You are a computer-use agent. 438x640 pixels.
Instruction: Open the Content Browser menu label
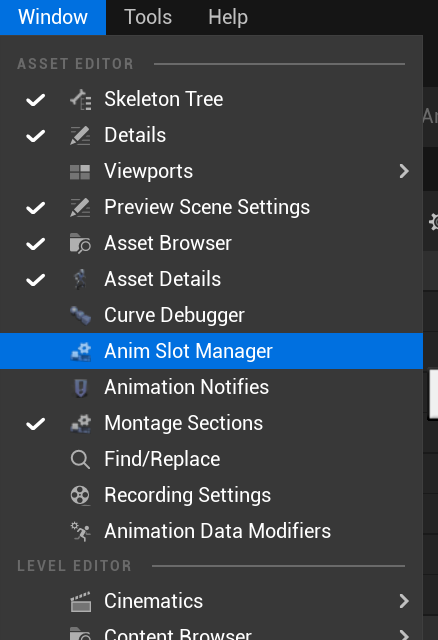(x=178, y=634)
